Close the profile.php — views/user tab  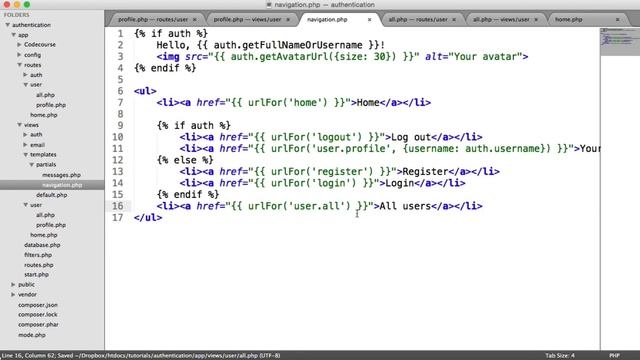[288, 20]
